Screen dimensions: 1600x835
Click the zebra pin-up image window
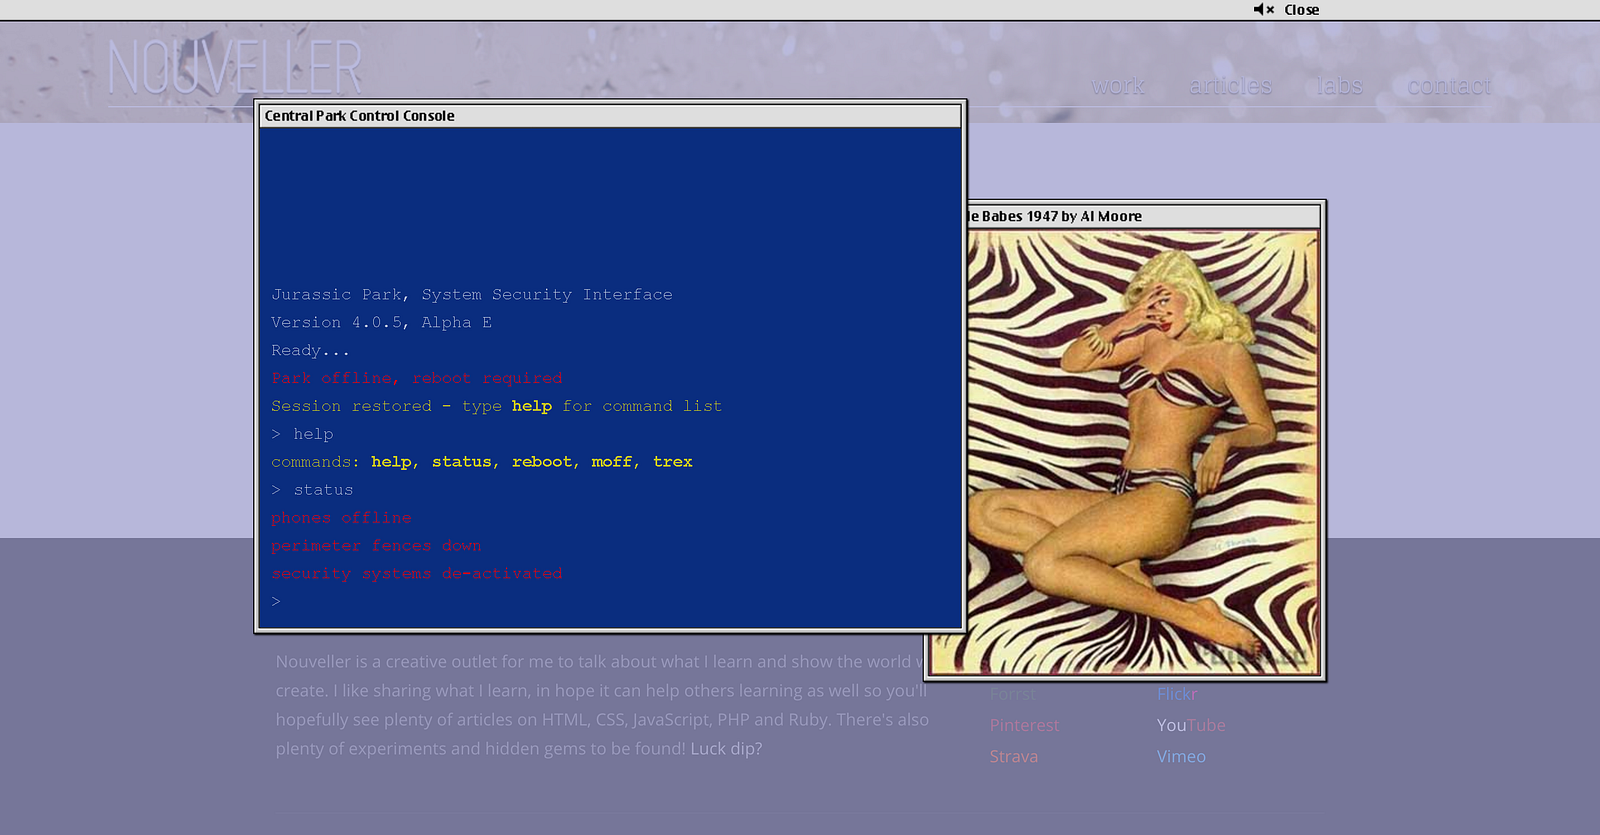click(1143, 452)
